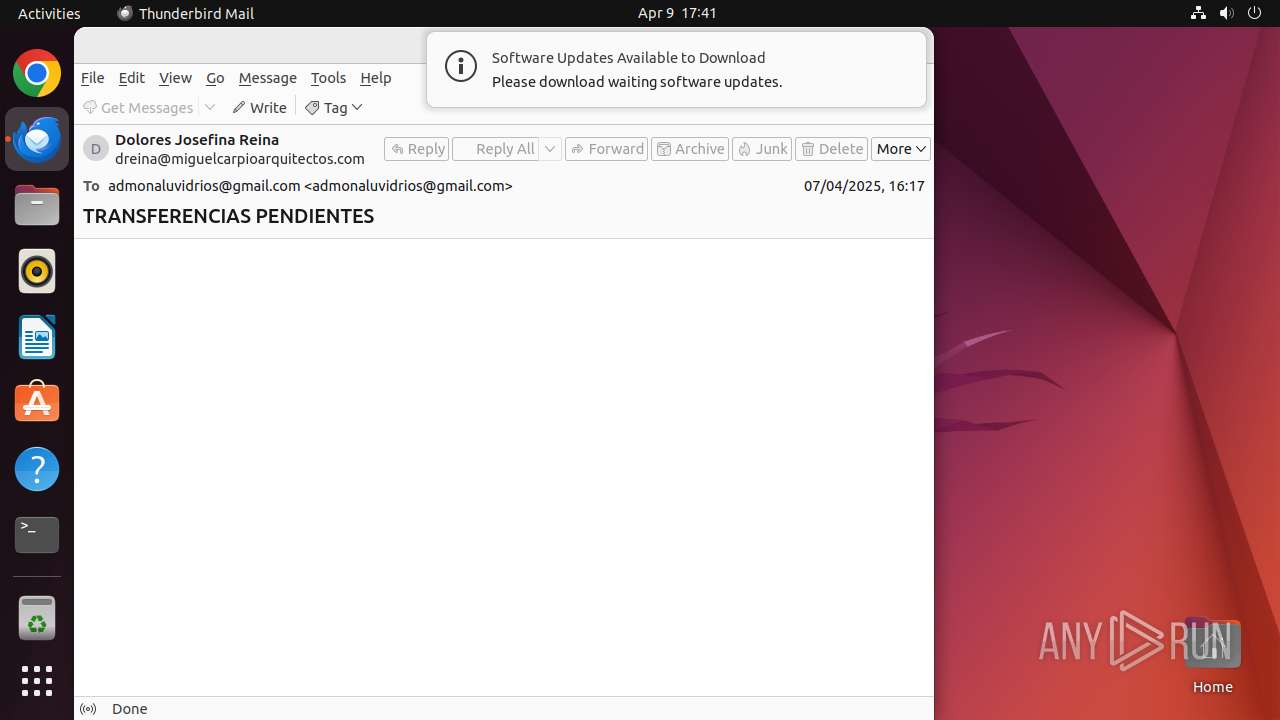Open the Activities overview
This screenshot has width=1280, height=720.
coord(49,13)
